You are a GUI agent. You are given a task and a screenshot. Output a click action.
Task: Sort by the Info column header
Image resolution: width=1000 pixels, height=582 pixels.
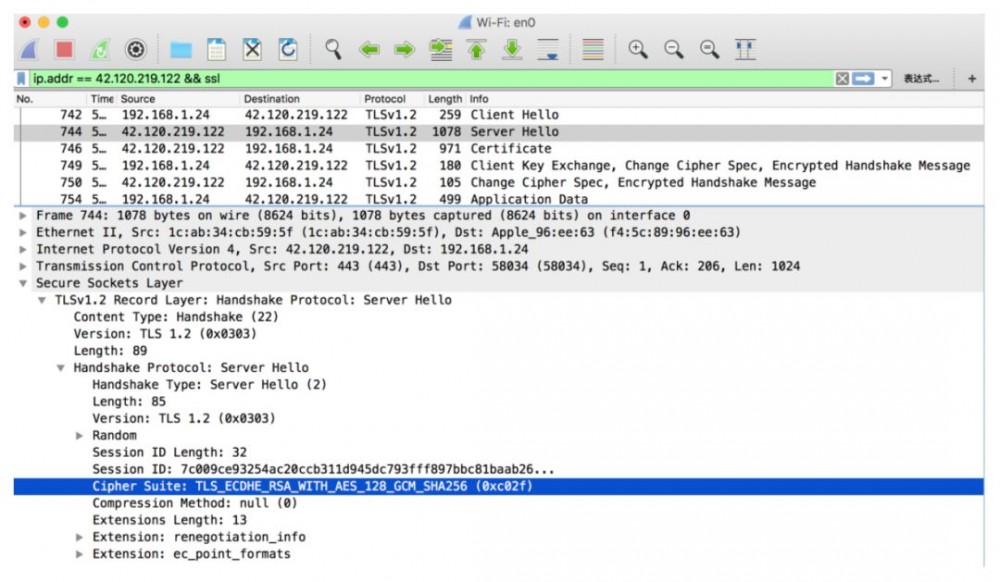point(479,99)
